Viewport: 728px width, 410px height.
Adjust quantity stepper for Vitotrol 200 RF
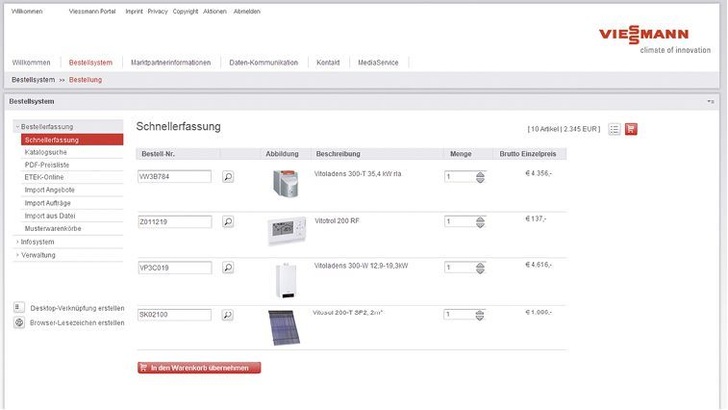[480, 222]
